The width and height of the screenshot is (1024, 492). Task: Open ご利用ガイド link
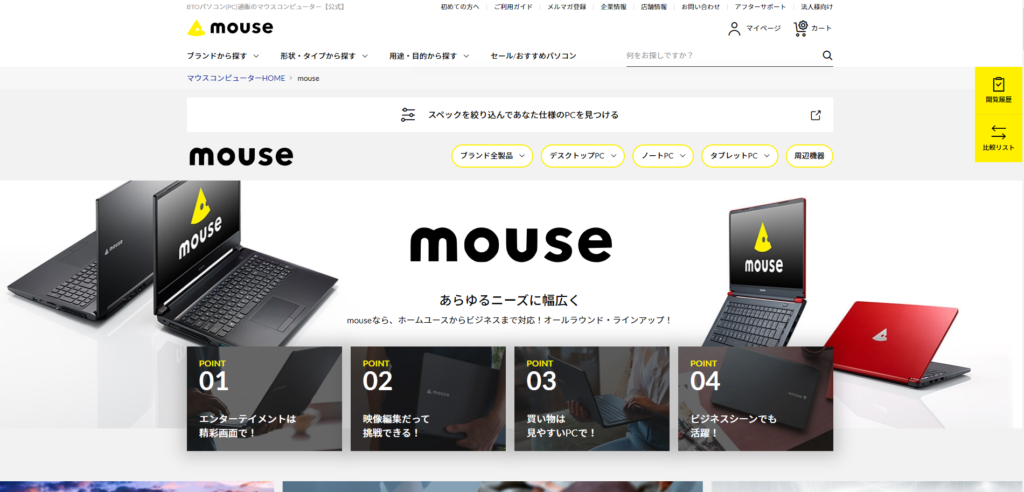513,7
